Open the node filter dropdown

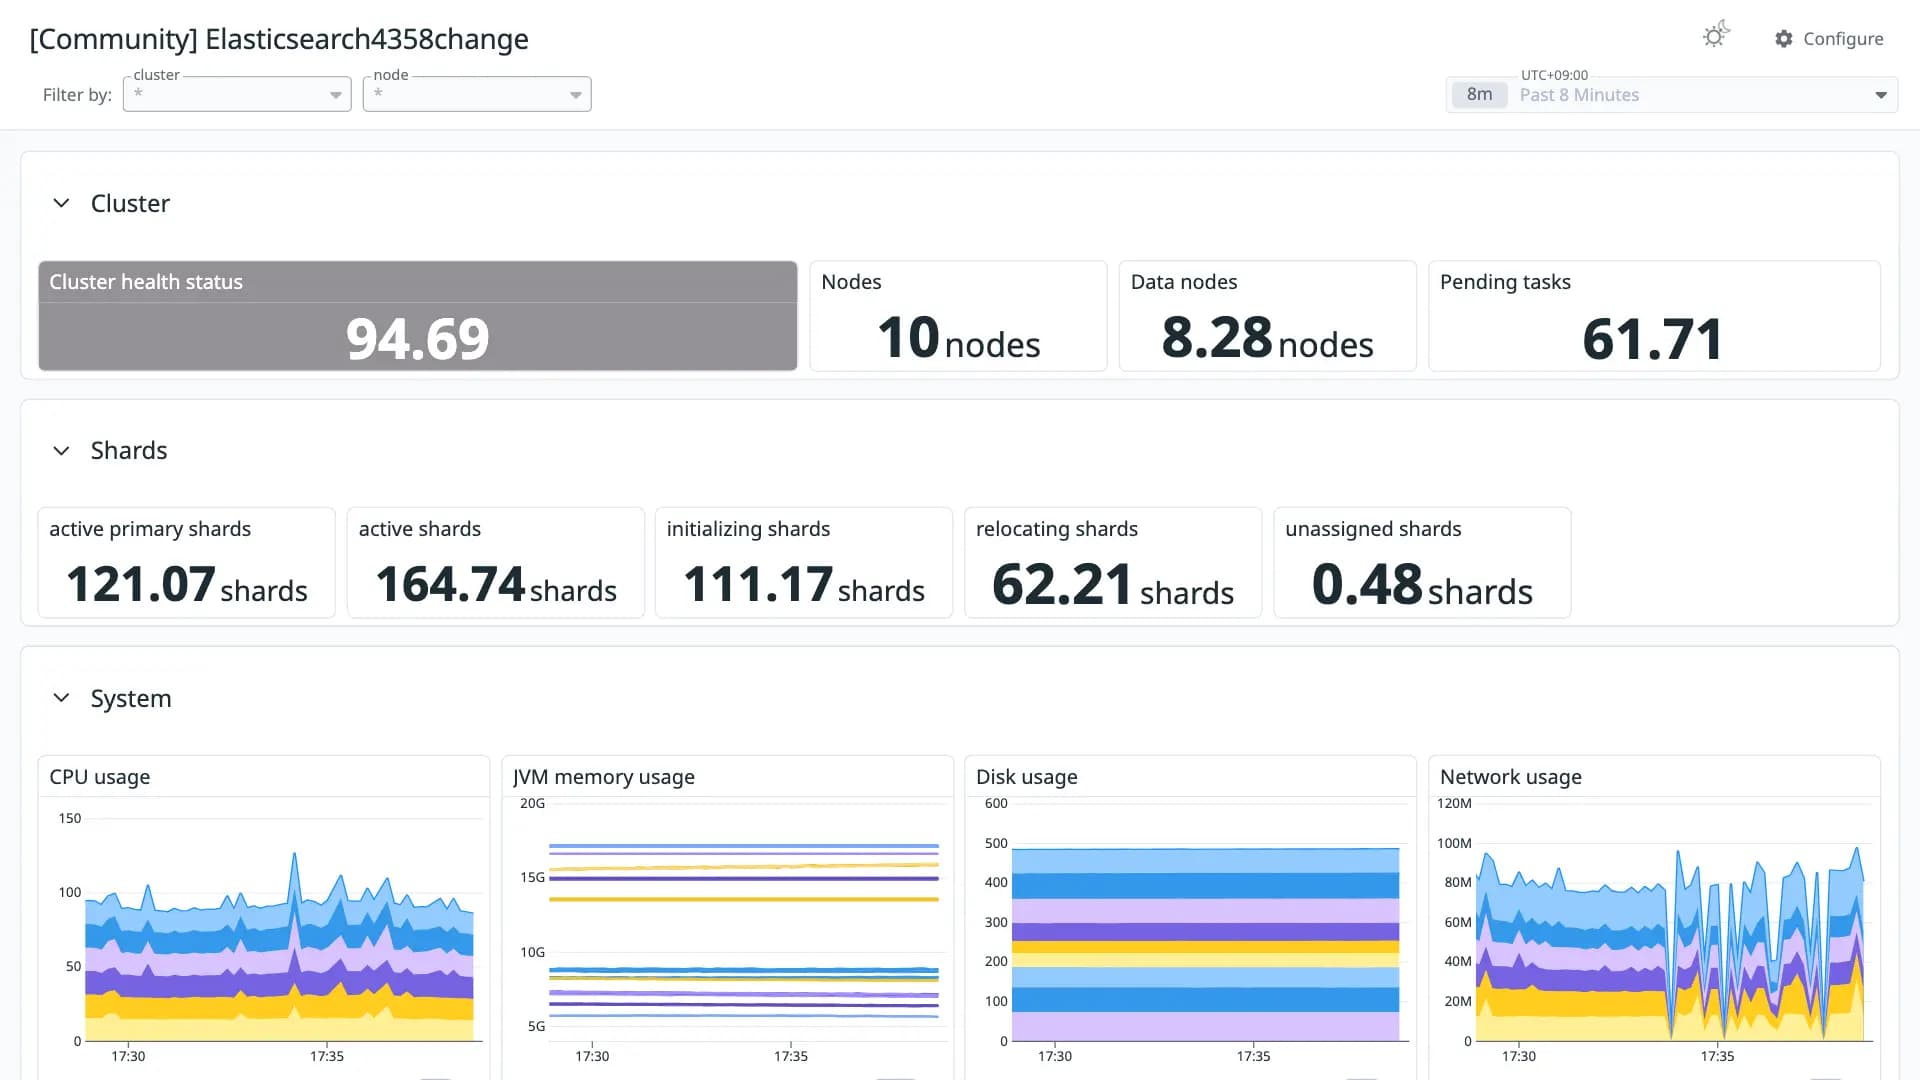click(x=477, y=94)
